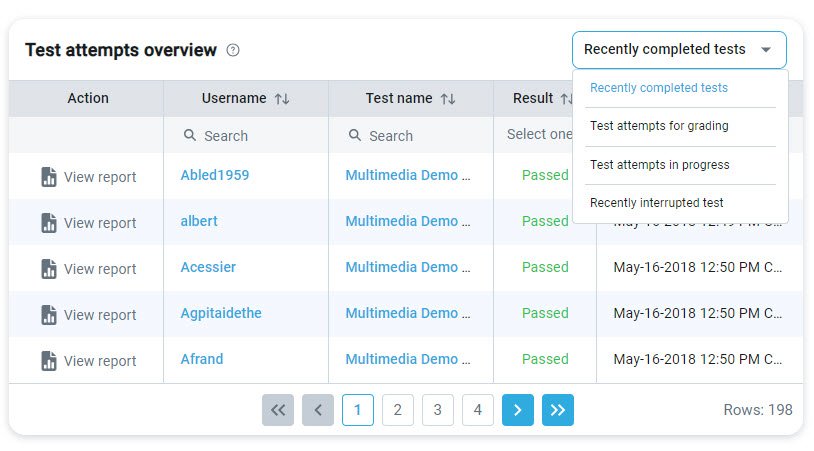This screenshot has height=451, width=814.
Task: Go to the next page arrow
Action: pos(518,409)
